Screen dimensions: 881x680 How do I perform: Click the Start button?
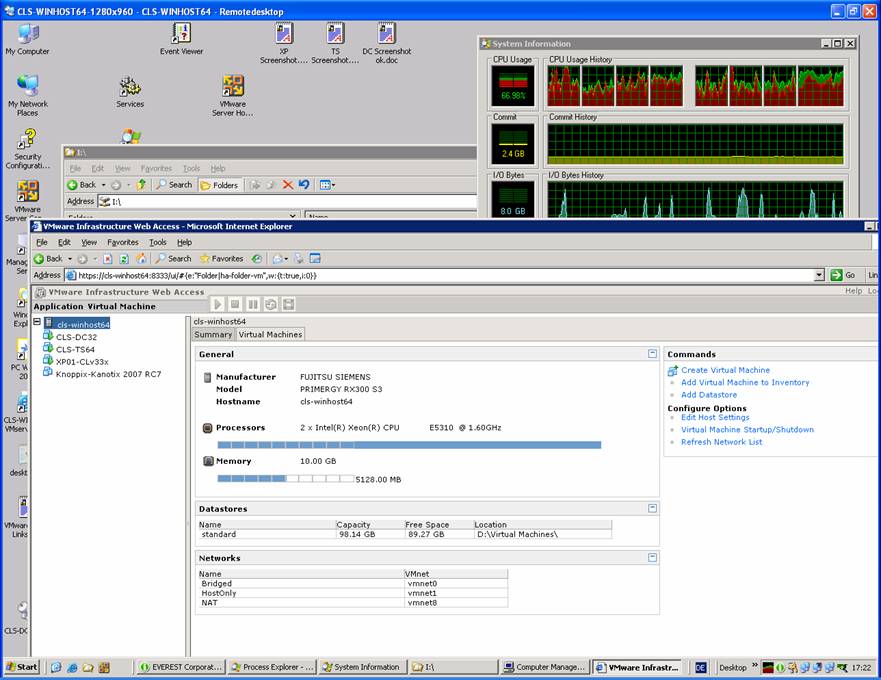22,667
